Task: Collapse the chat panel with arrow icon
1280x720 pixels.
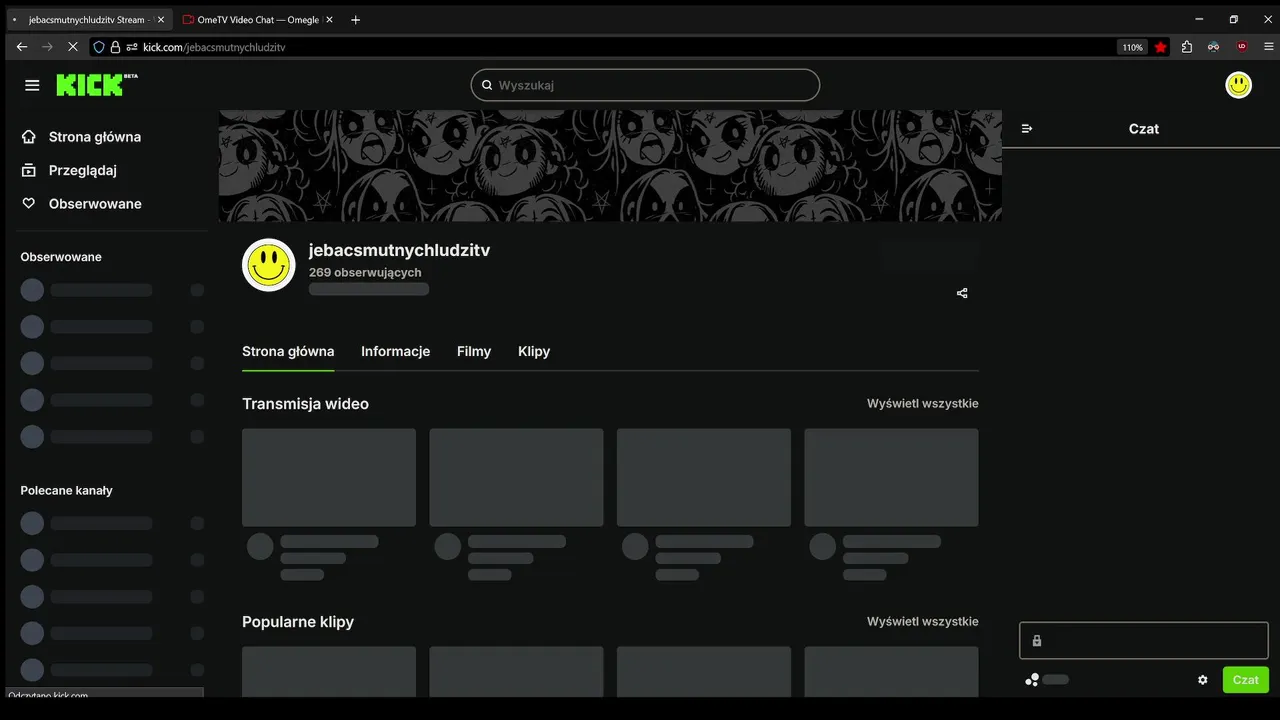Action: (1027, 129)
